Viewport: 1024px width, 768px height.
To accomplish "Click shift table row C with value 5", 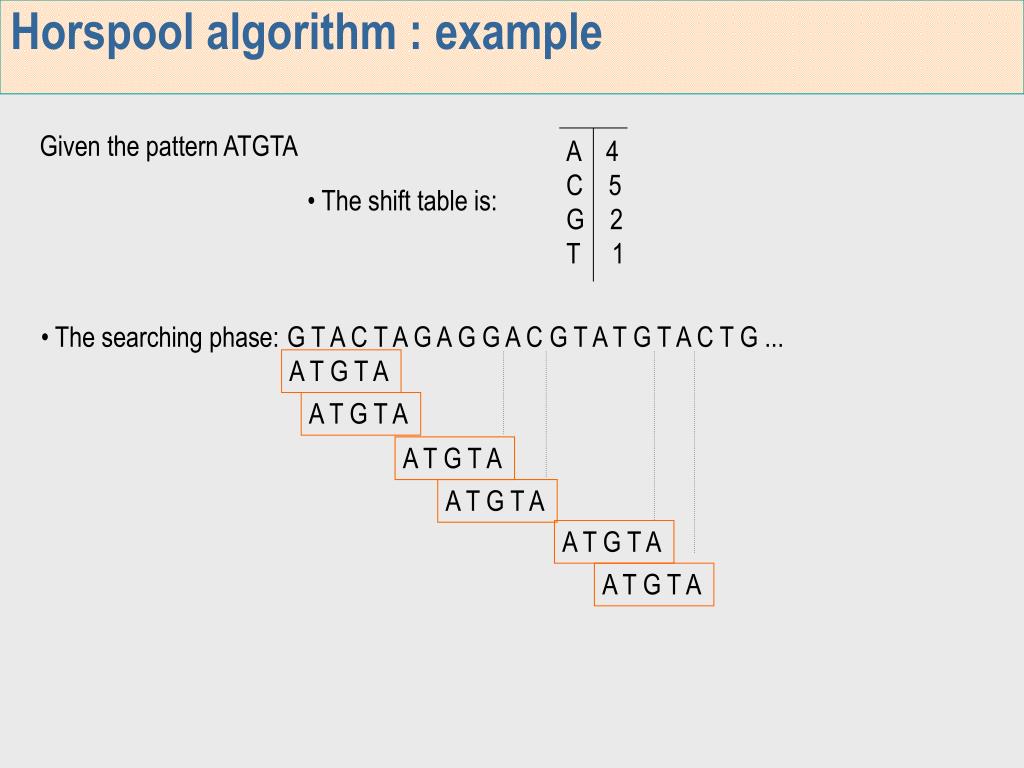I will tap(593, 185).
